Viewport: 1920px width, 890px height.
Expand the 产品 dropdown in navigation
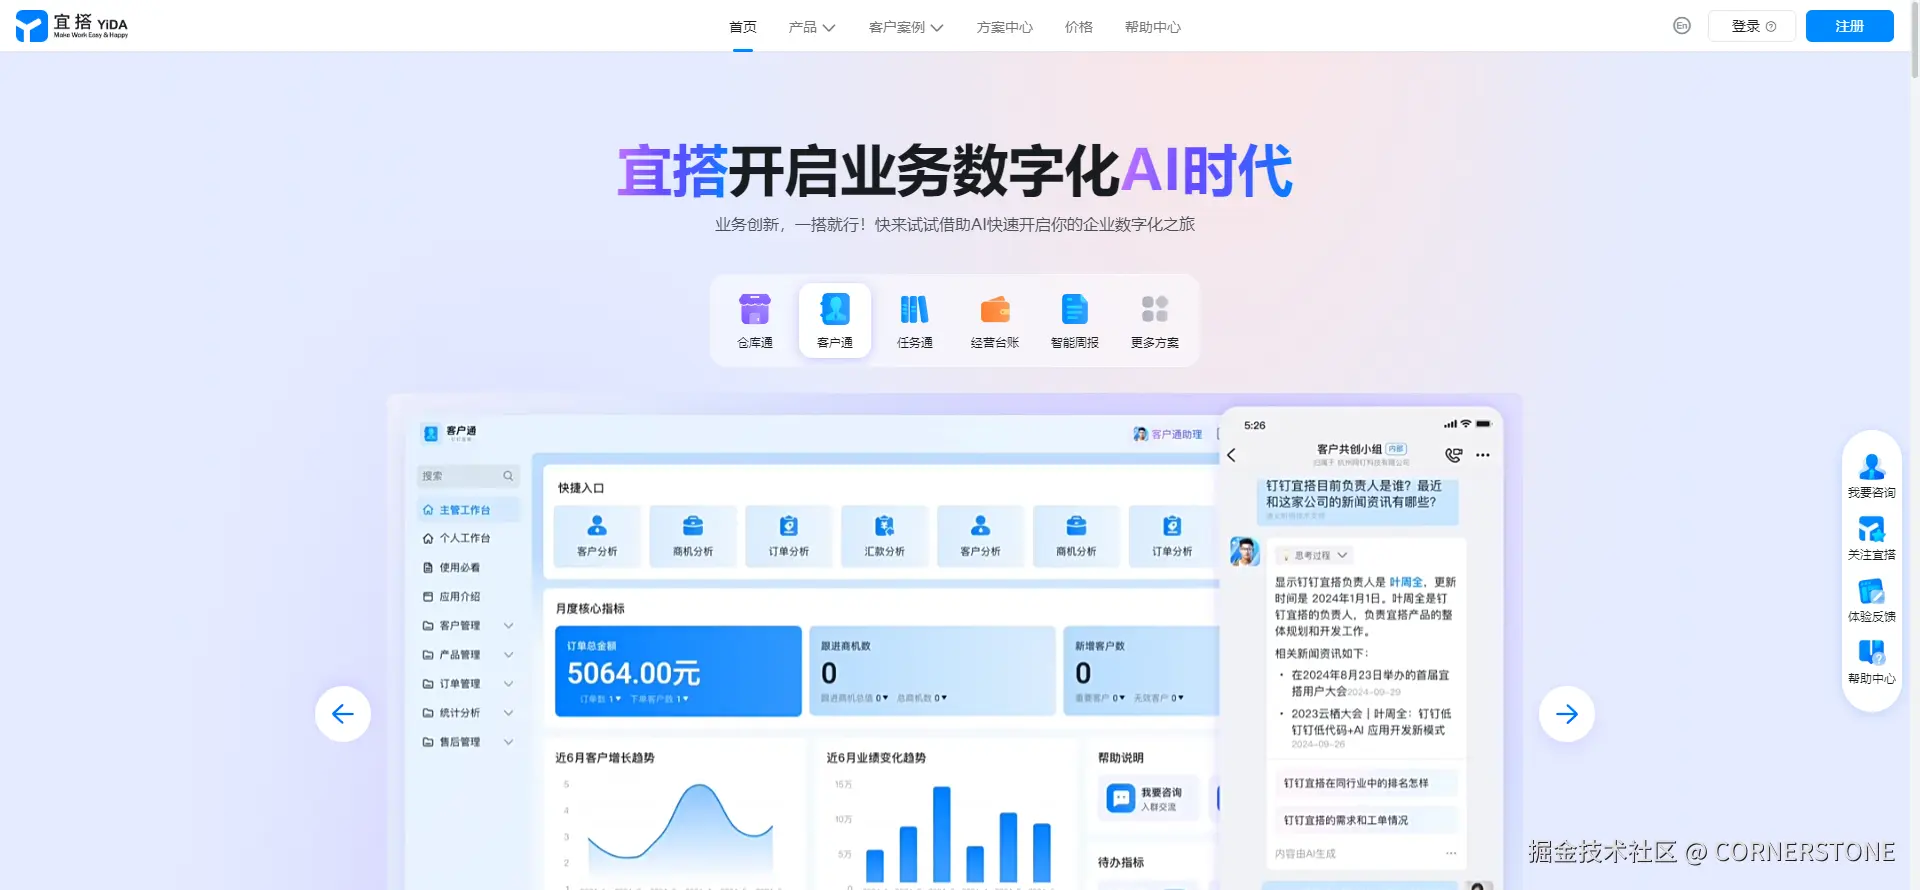[812, 27]
